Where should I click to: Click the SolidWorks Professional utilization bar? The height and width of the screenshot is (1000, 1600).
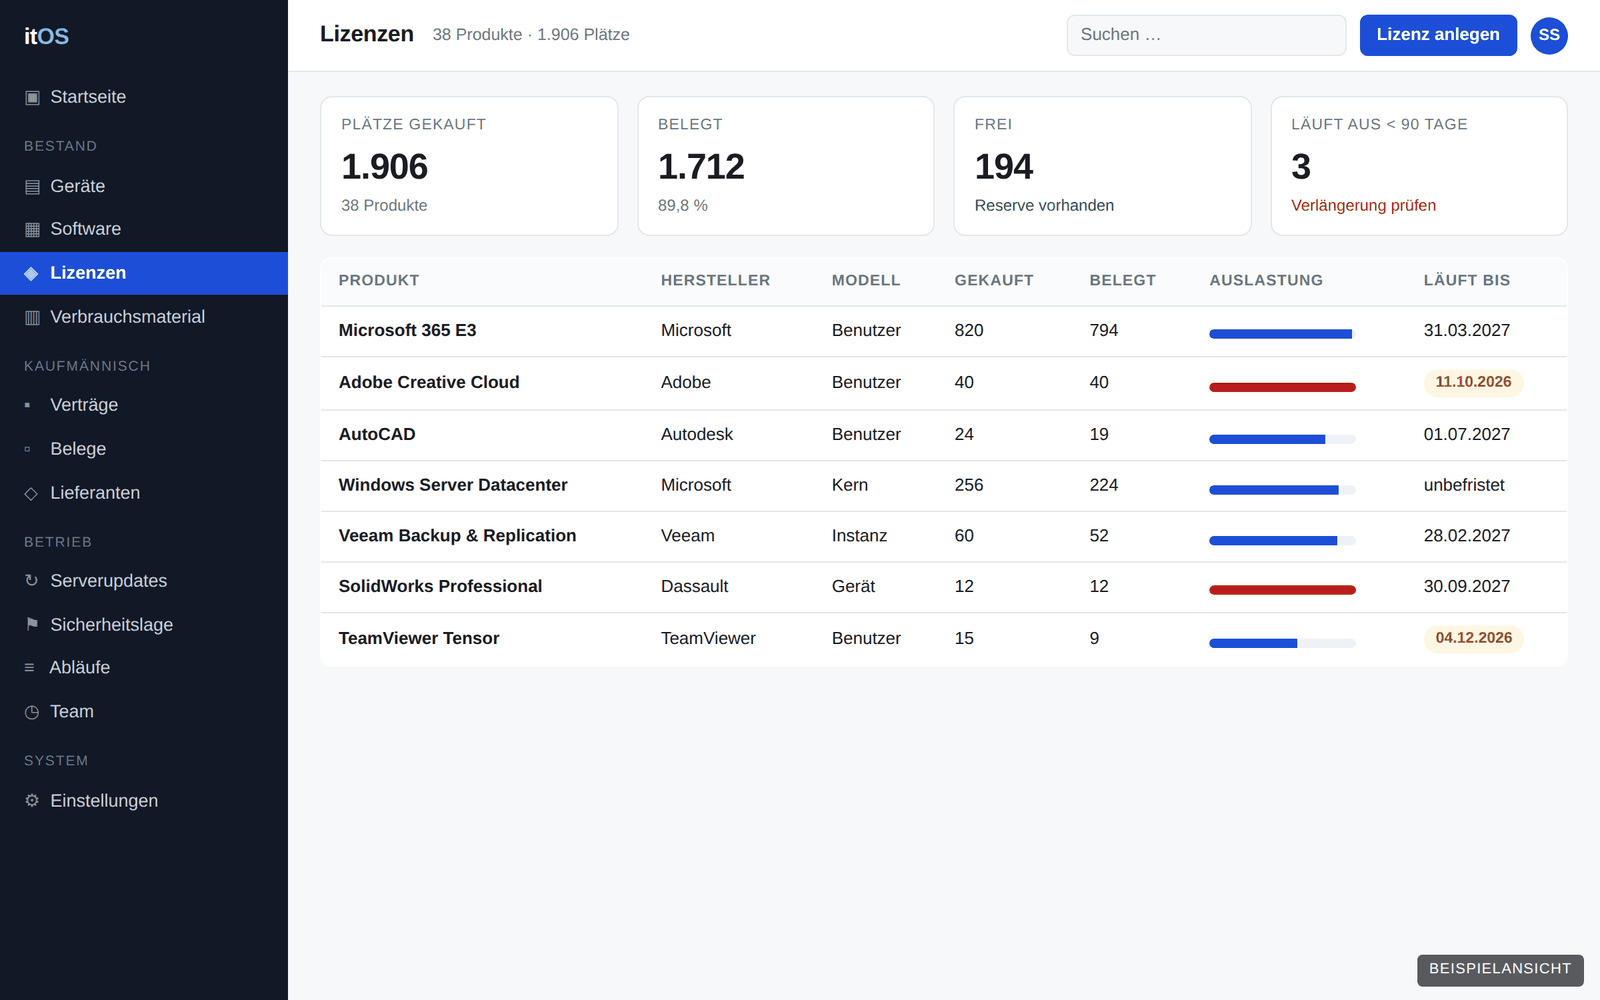coord(1282,590)
